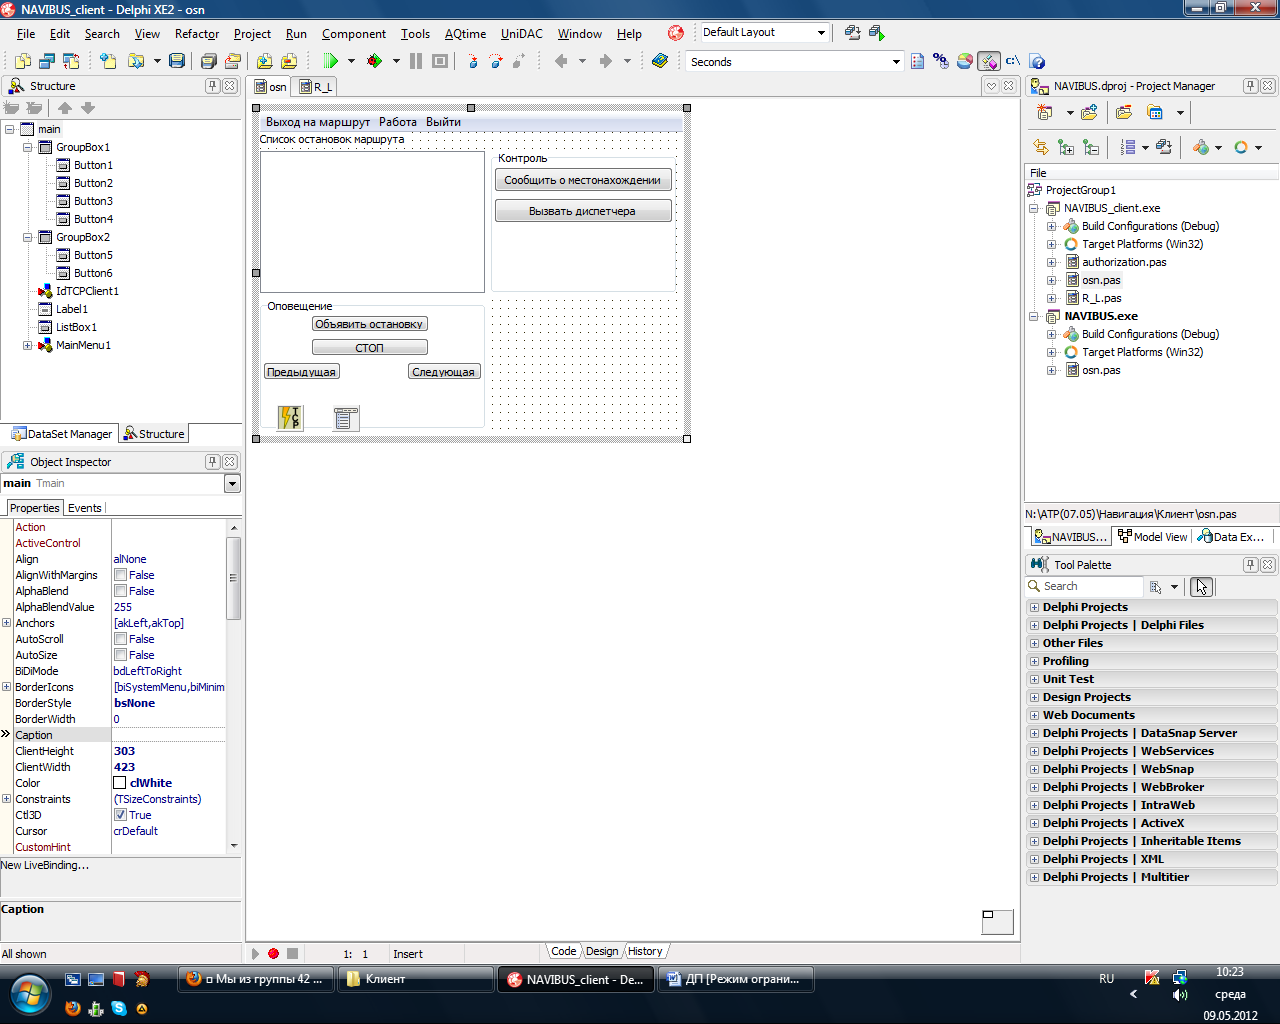1280x1024 pixels.
Task: Click the Save floppy disk icon
Action: tap(177, 61)
